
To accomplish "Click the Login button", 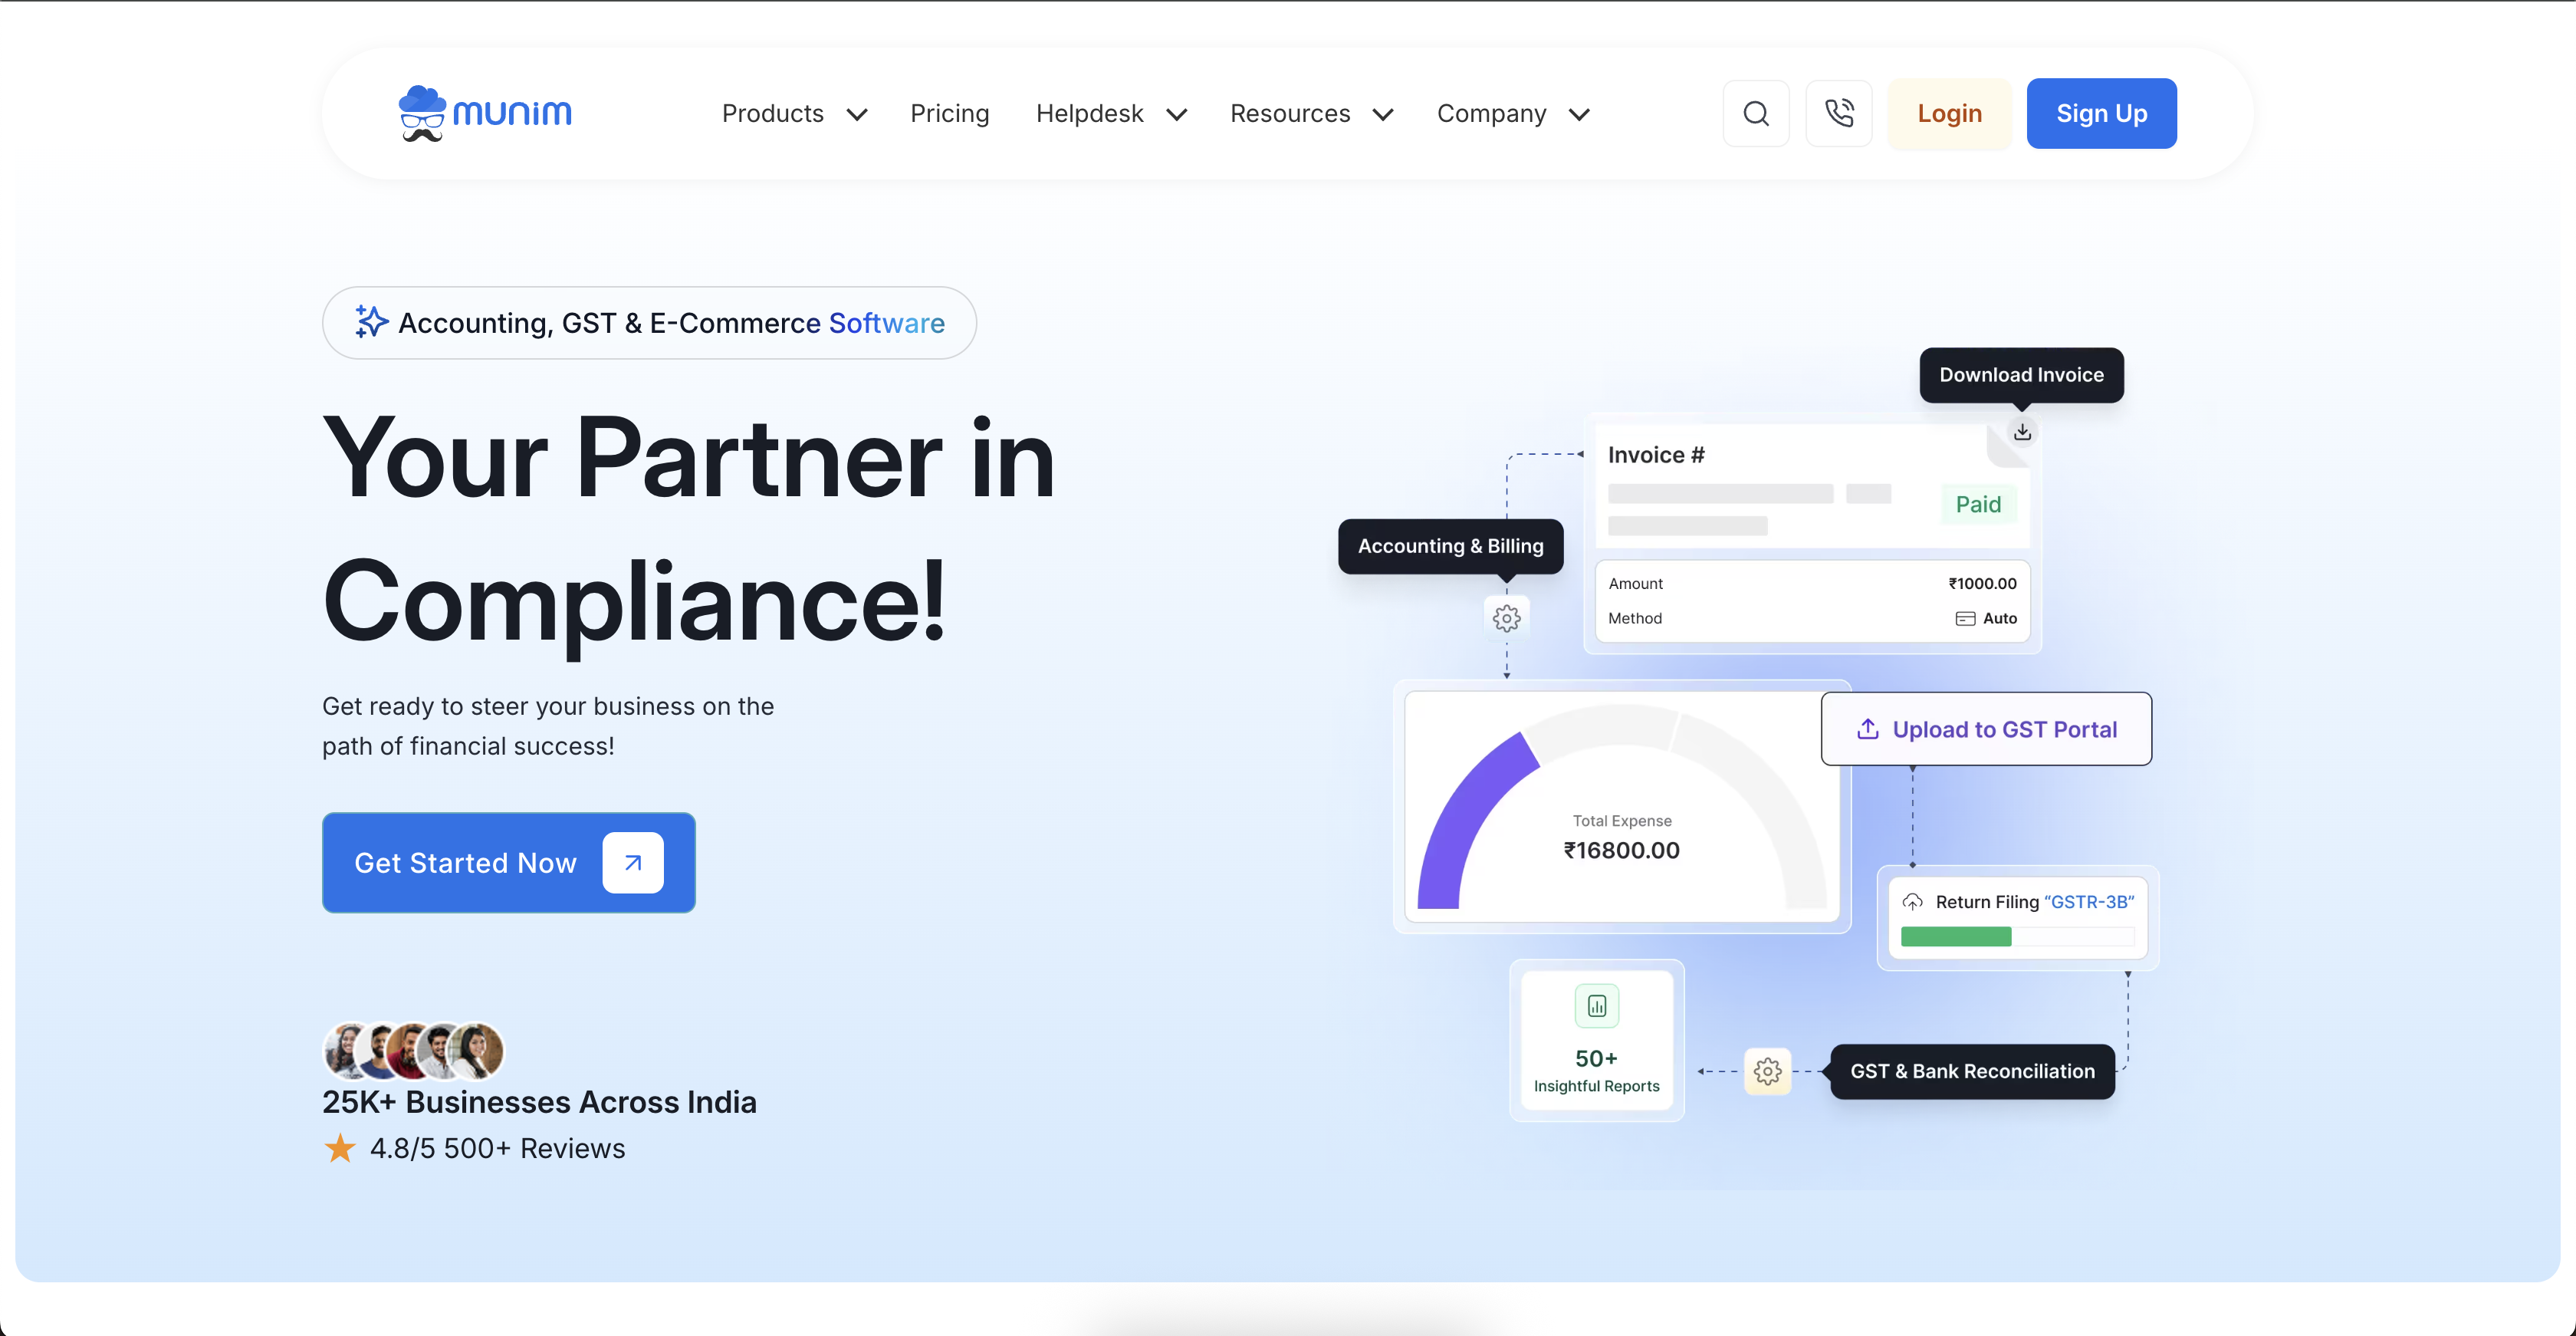I will 1949,113.
